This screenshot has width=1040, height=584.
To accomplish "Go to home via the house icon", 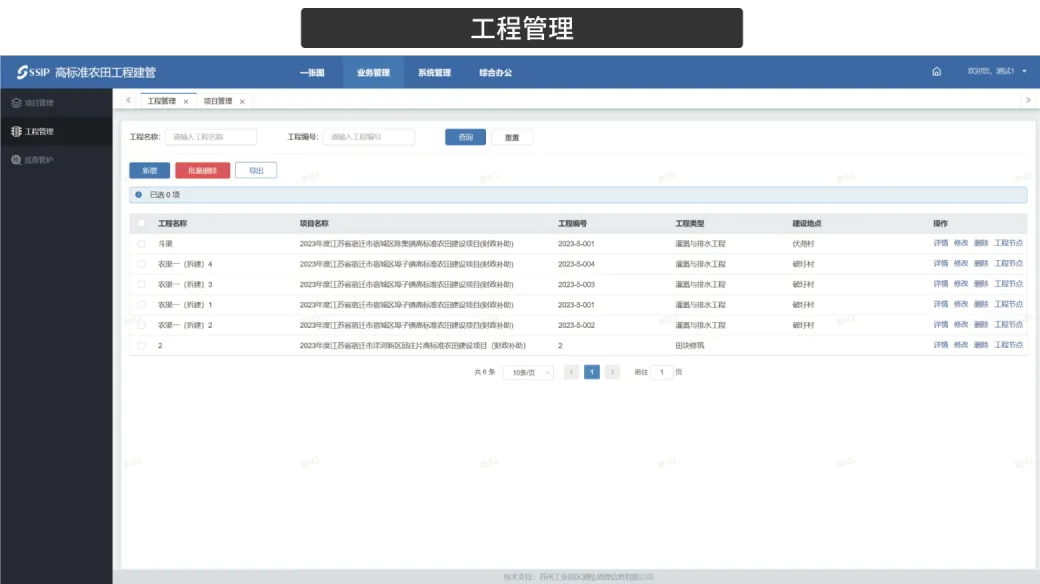I will coord(937,72).
